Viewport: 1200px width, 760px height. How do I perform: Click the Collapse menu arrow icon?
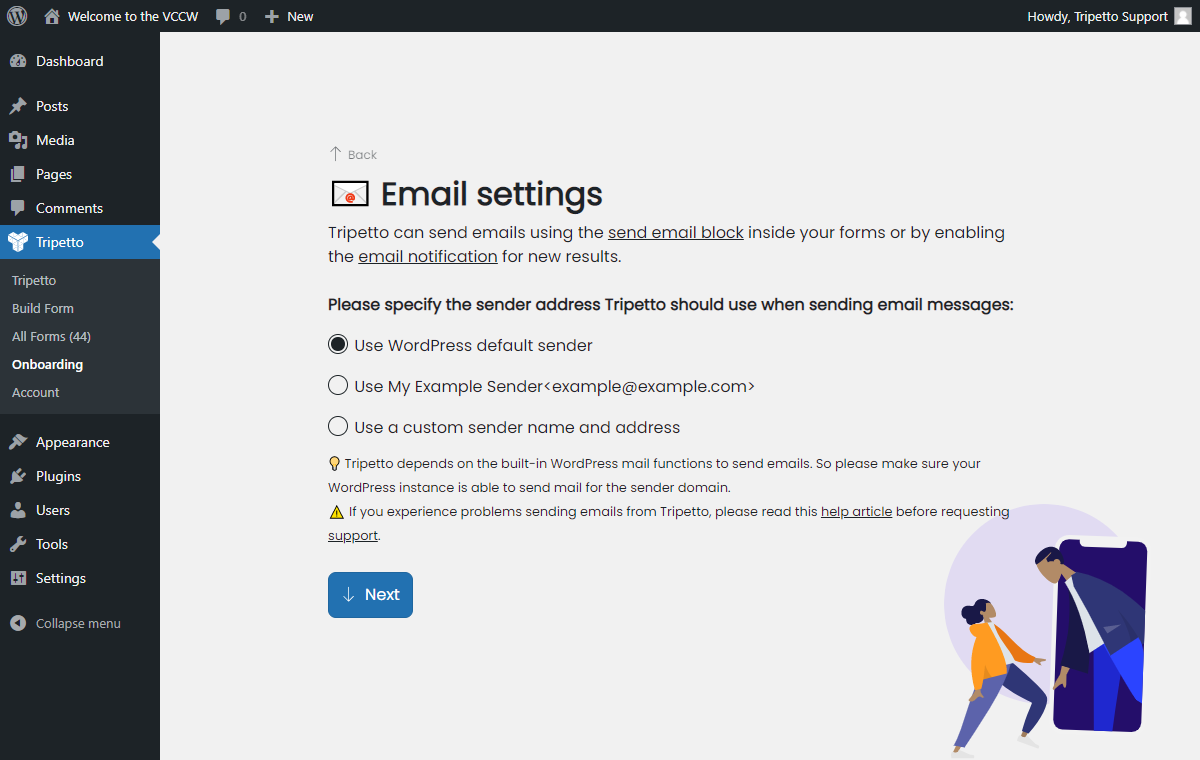18,623
